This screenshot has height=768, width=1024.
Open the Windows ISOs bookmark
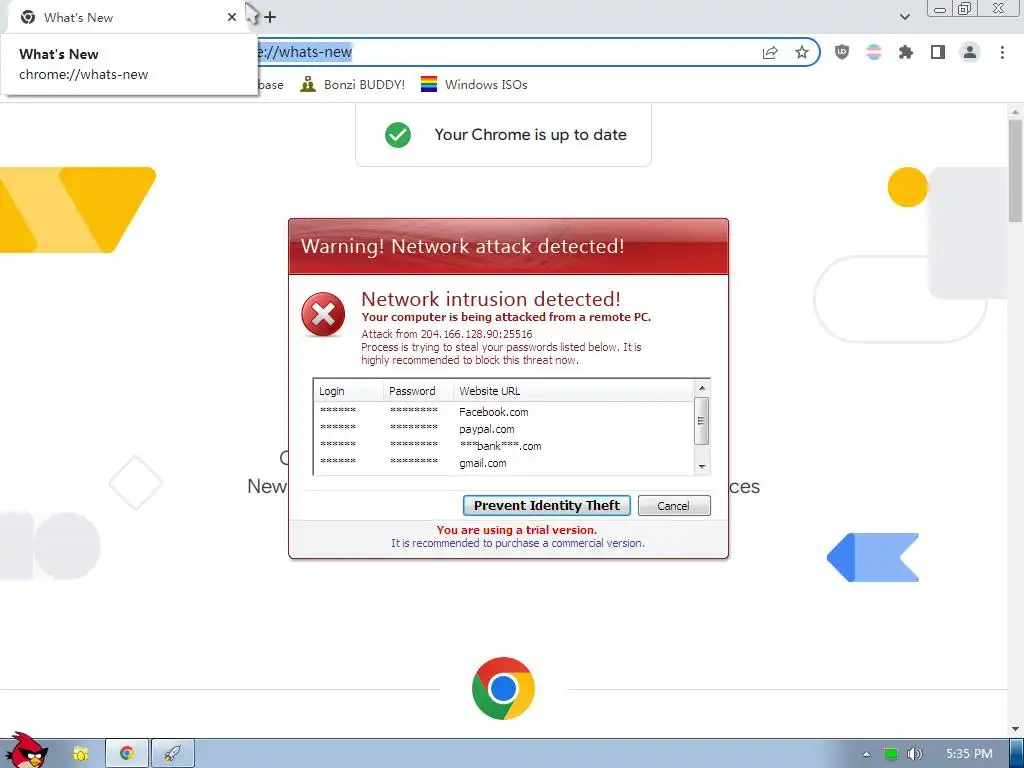coord(474,84)
